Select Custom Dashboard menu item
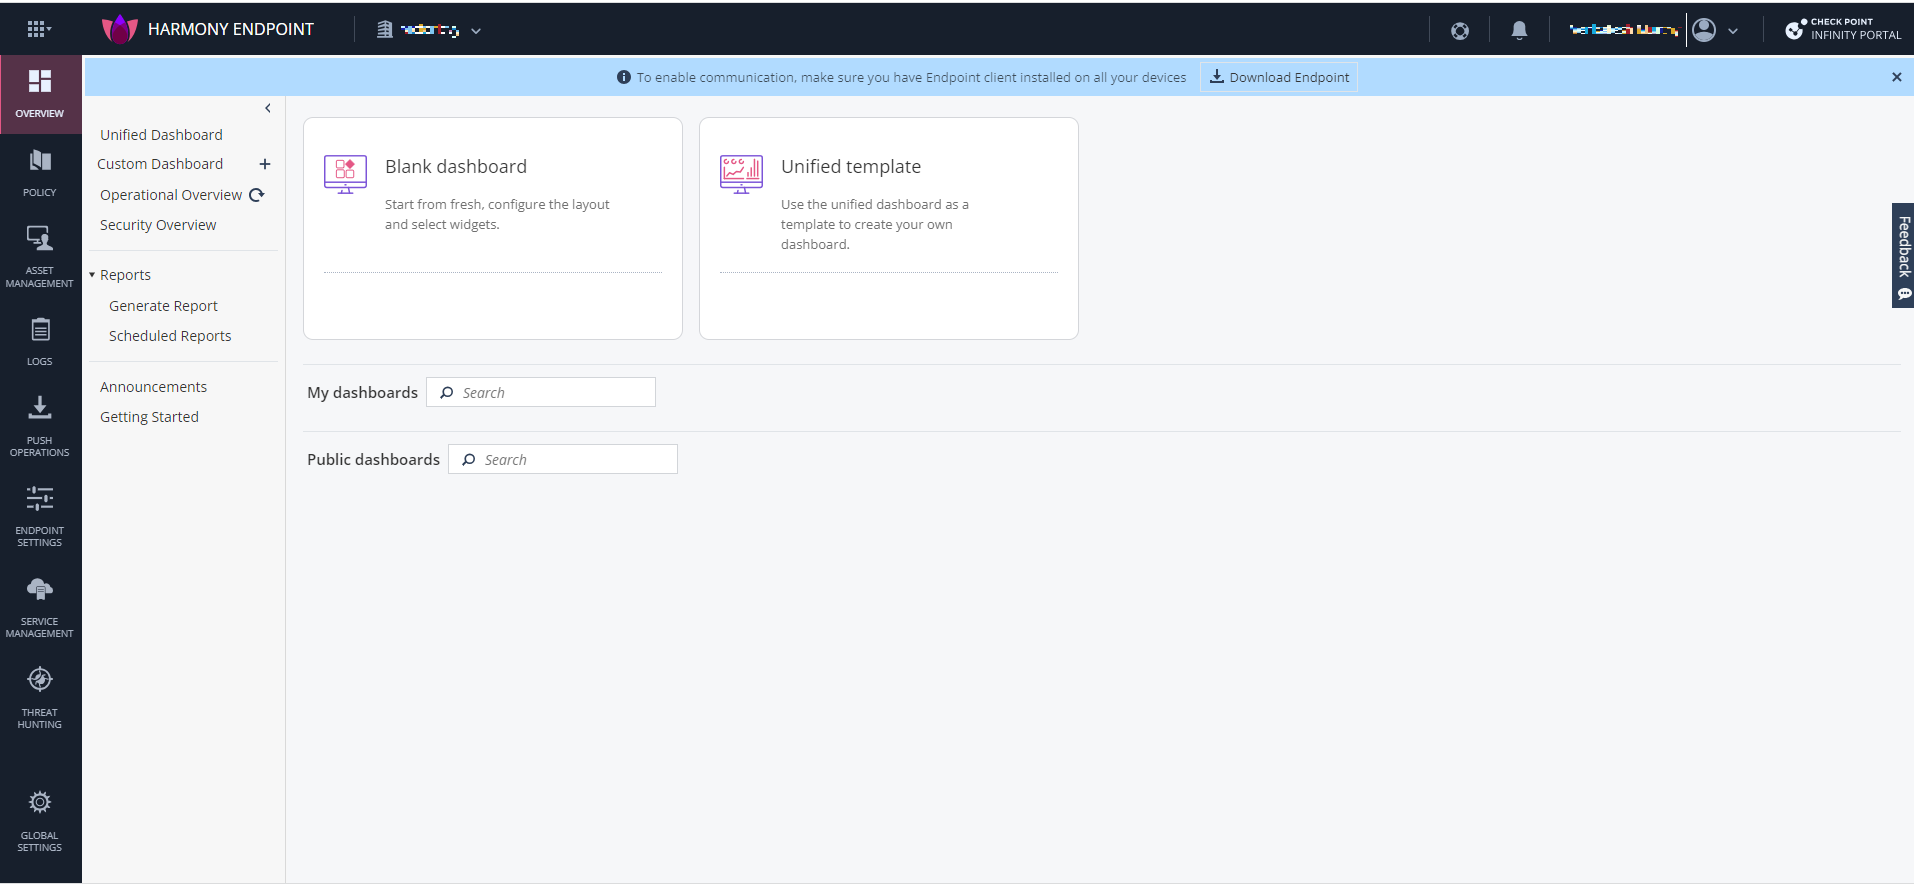The width and height of the screenshot is (1914, 884). [160, 164]
